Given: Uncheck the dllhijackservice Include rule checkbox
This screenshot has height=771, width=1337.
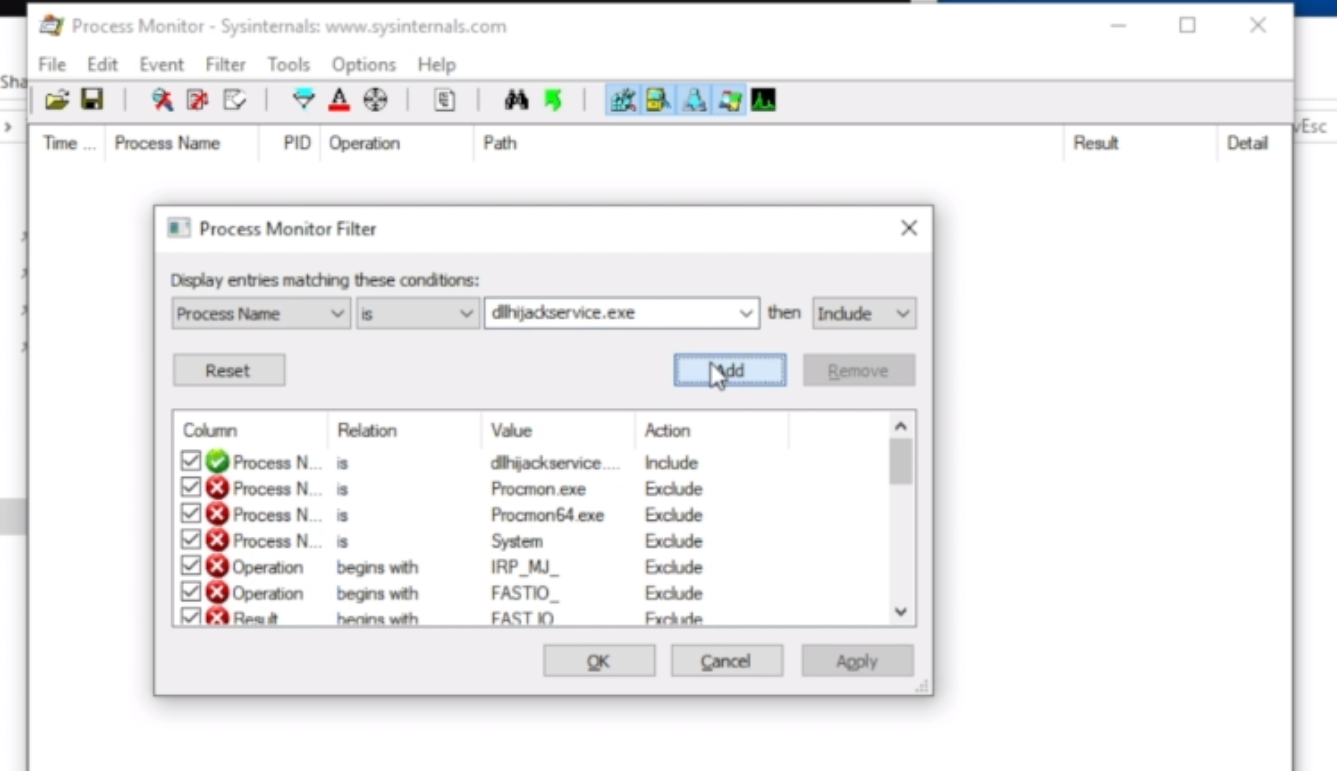Looking at the screenshot, I should pyautogui.click(x=191, y=462).
